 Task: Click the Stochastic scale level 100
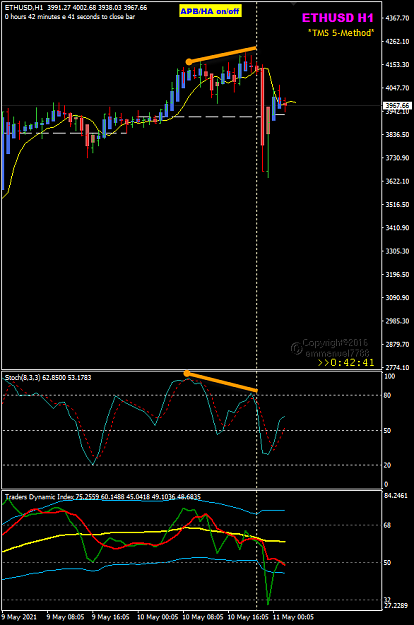click(389, 376)
